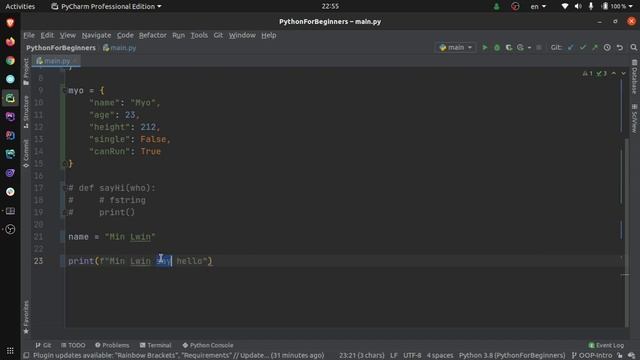Image resolution: width=640 pixels, height=360 pixels.
Task: Open the Python Console tab
Action: [208, 345]
